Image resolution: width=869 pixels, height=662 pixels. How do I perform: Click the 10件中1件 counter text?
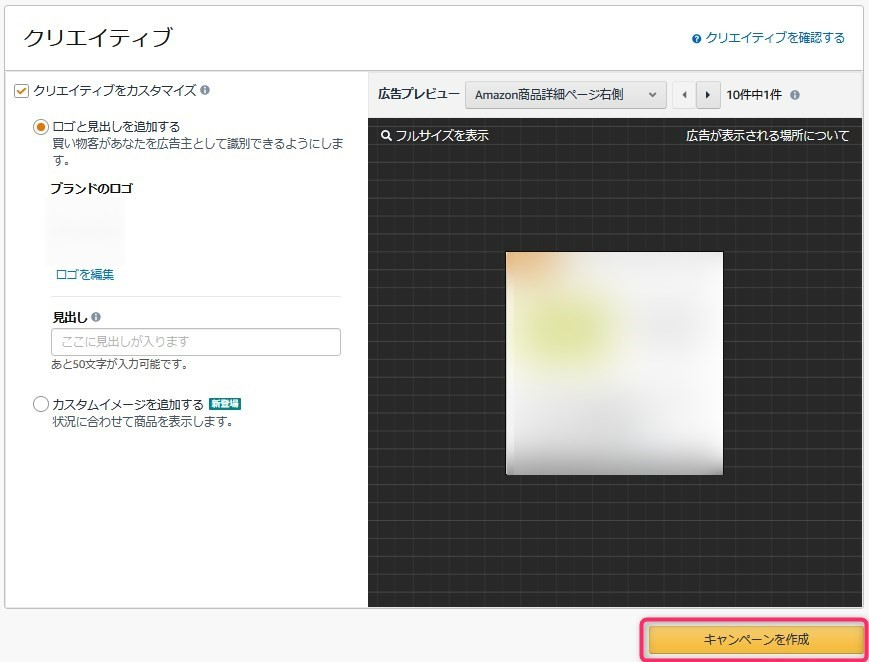[754, 95]
